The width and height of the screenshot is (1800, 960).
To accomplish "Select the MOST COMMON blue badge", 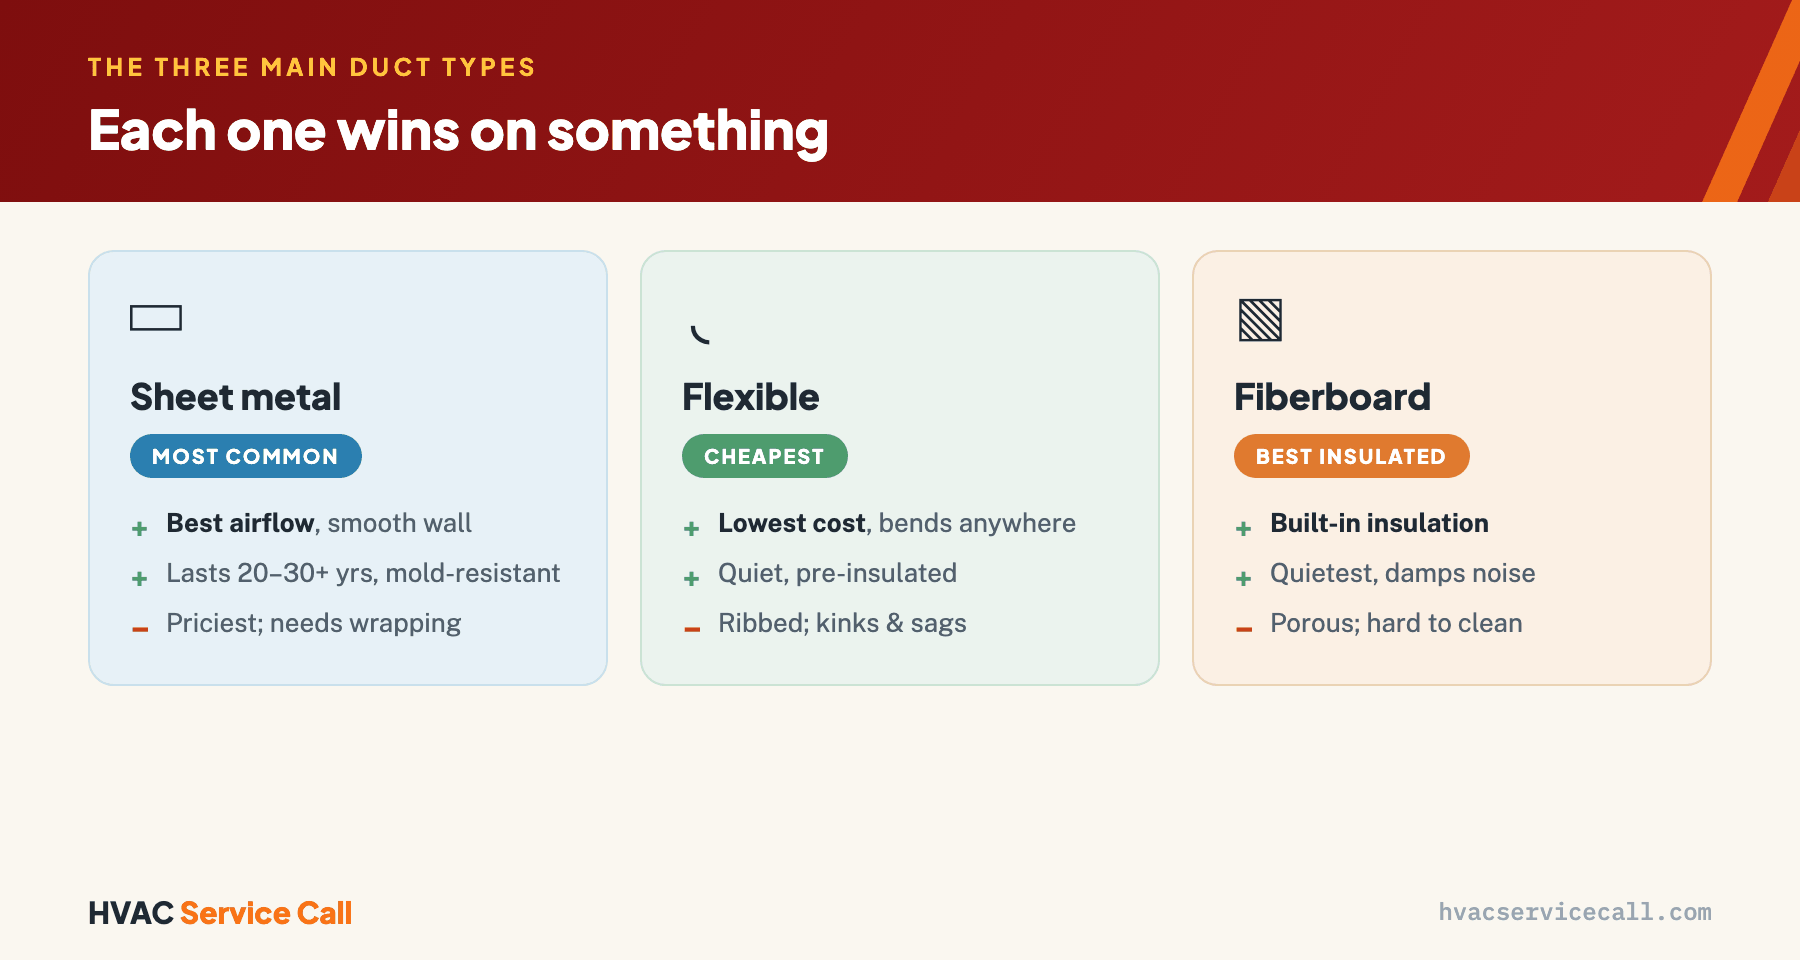I will (x=246, y=456).
